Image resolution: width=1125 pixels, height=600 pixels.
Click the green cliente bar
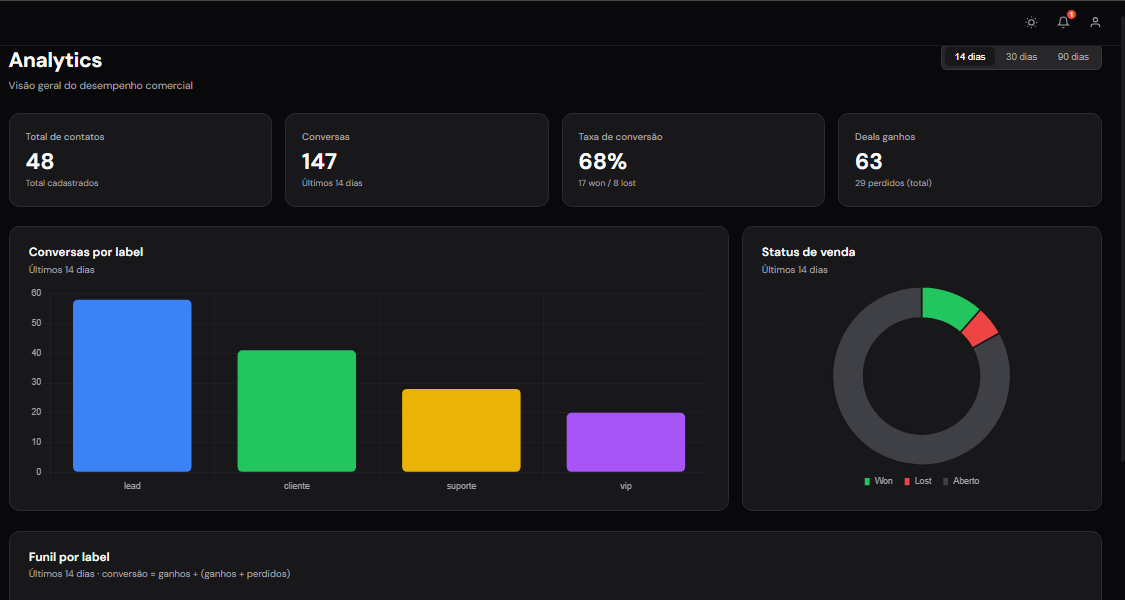tap(296, 410)
